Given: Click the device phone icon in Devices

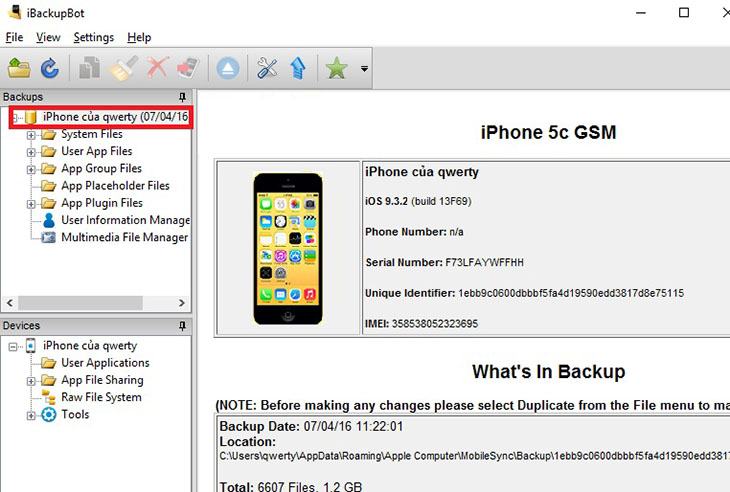Looking at the screenshot, I should click(x=31, y=346).
